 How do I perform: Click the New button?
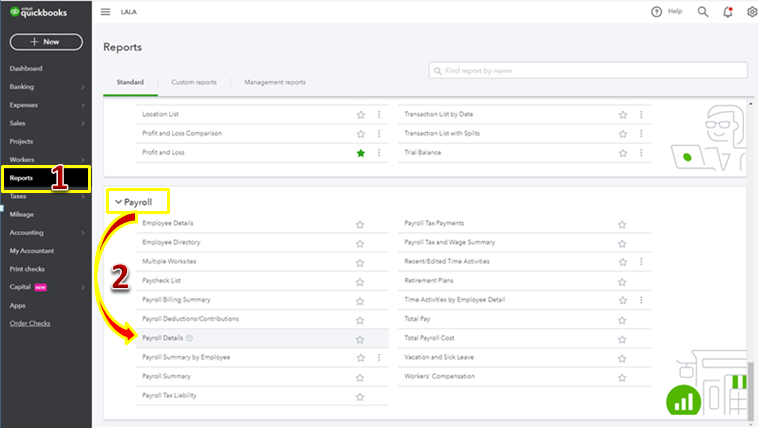[x=46, y=42]
